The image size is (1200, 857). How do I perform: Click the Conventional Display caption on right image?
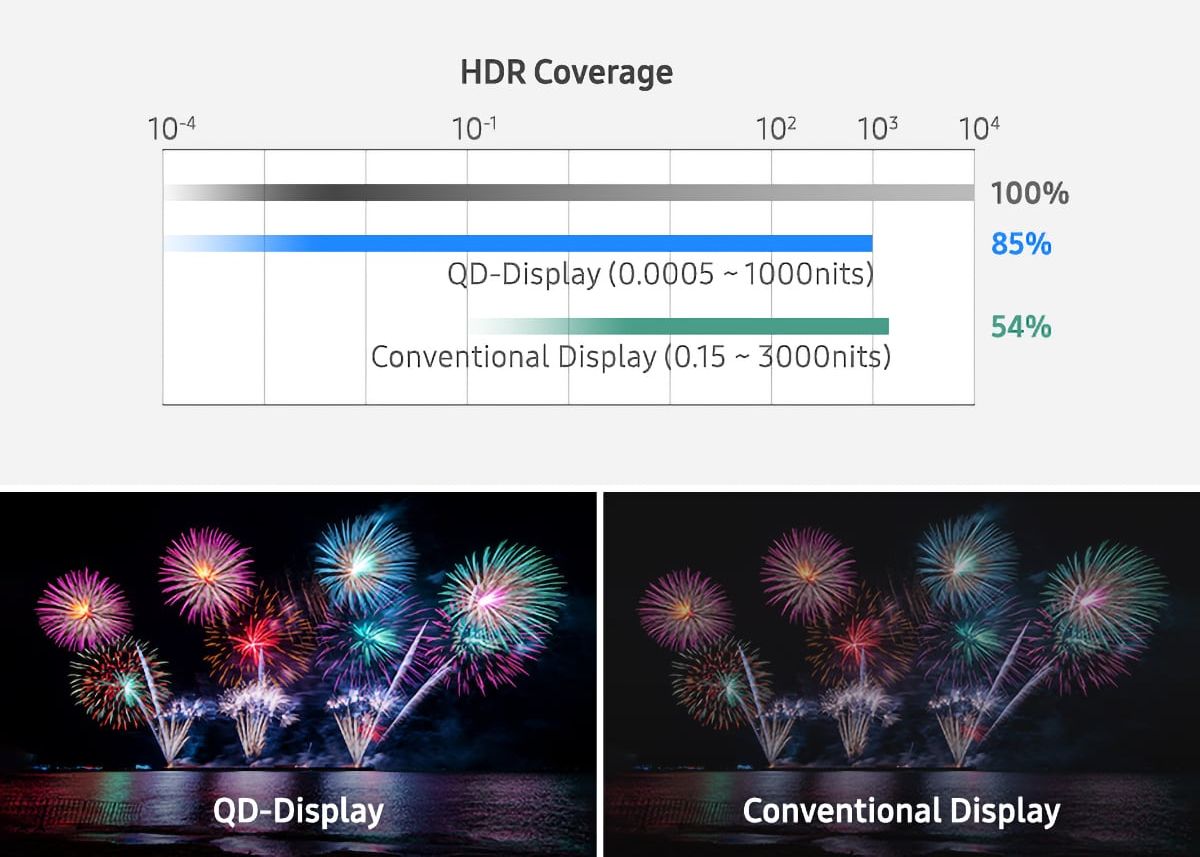pos(901,810)
